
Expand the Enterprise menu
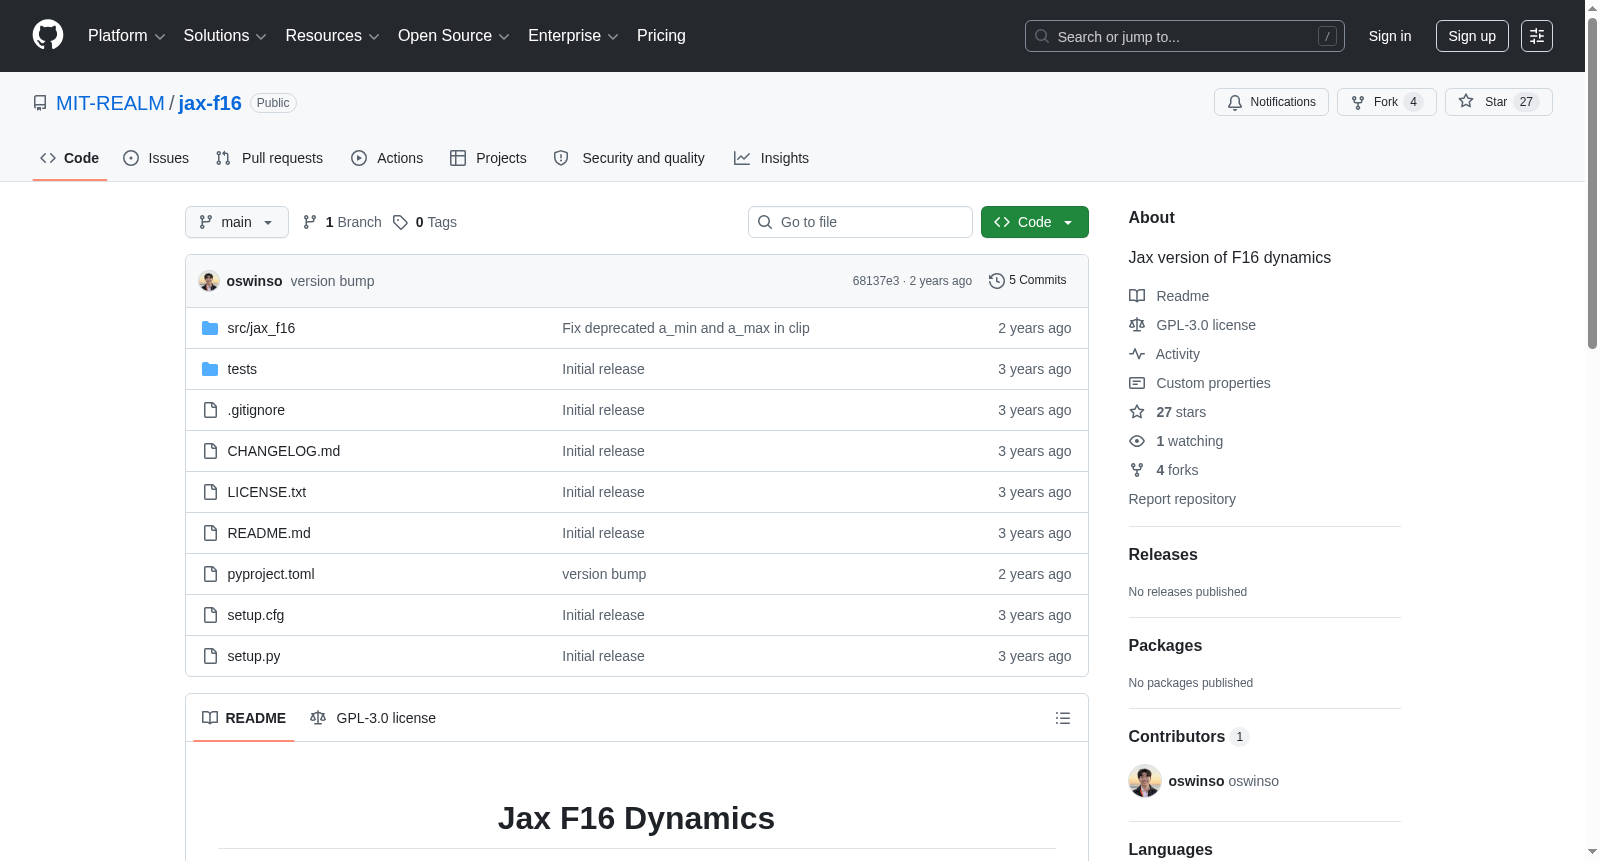point(573,36)
